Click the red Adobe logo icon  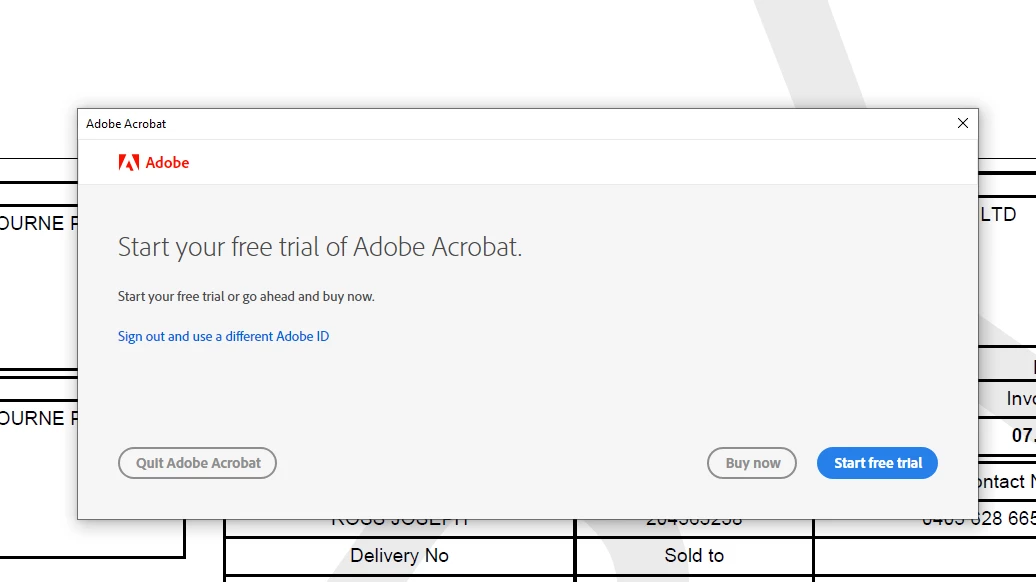point(128,162)
